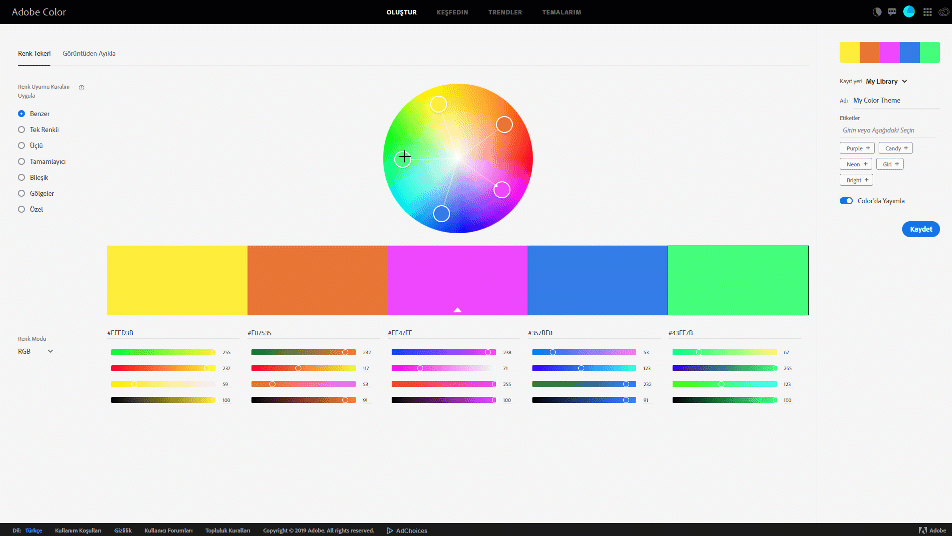Screen dimensions: 952x536
Task: Adjust the blue swatch's first channel slider
Action: (584, 352)
